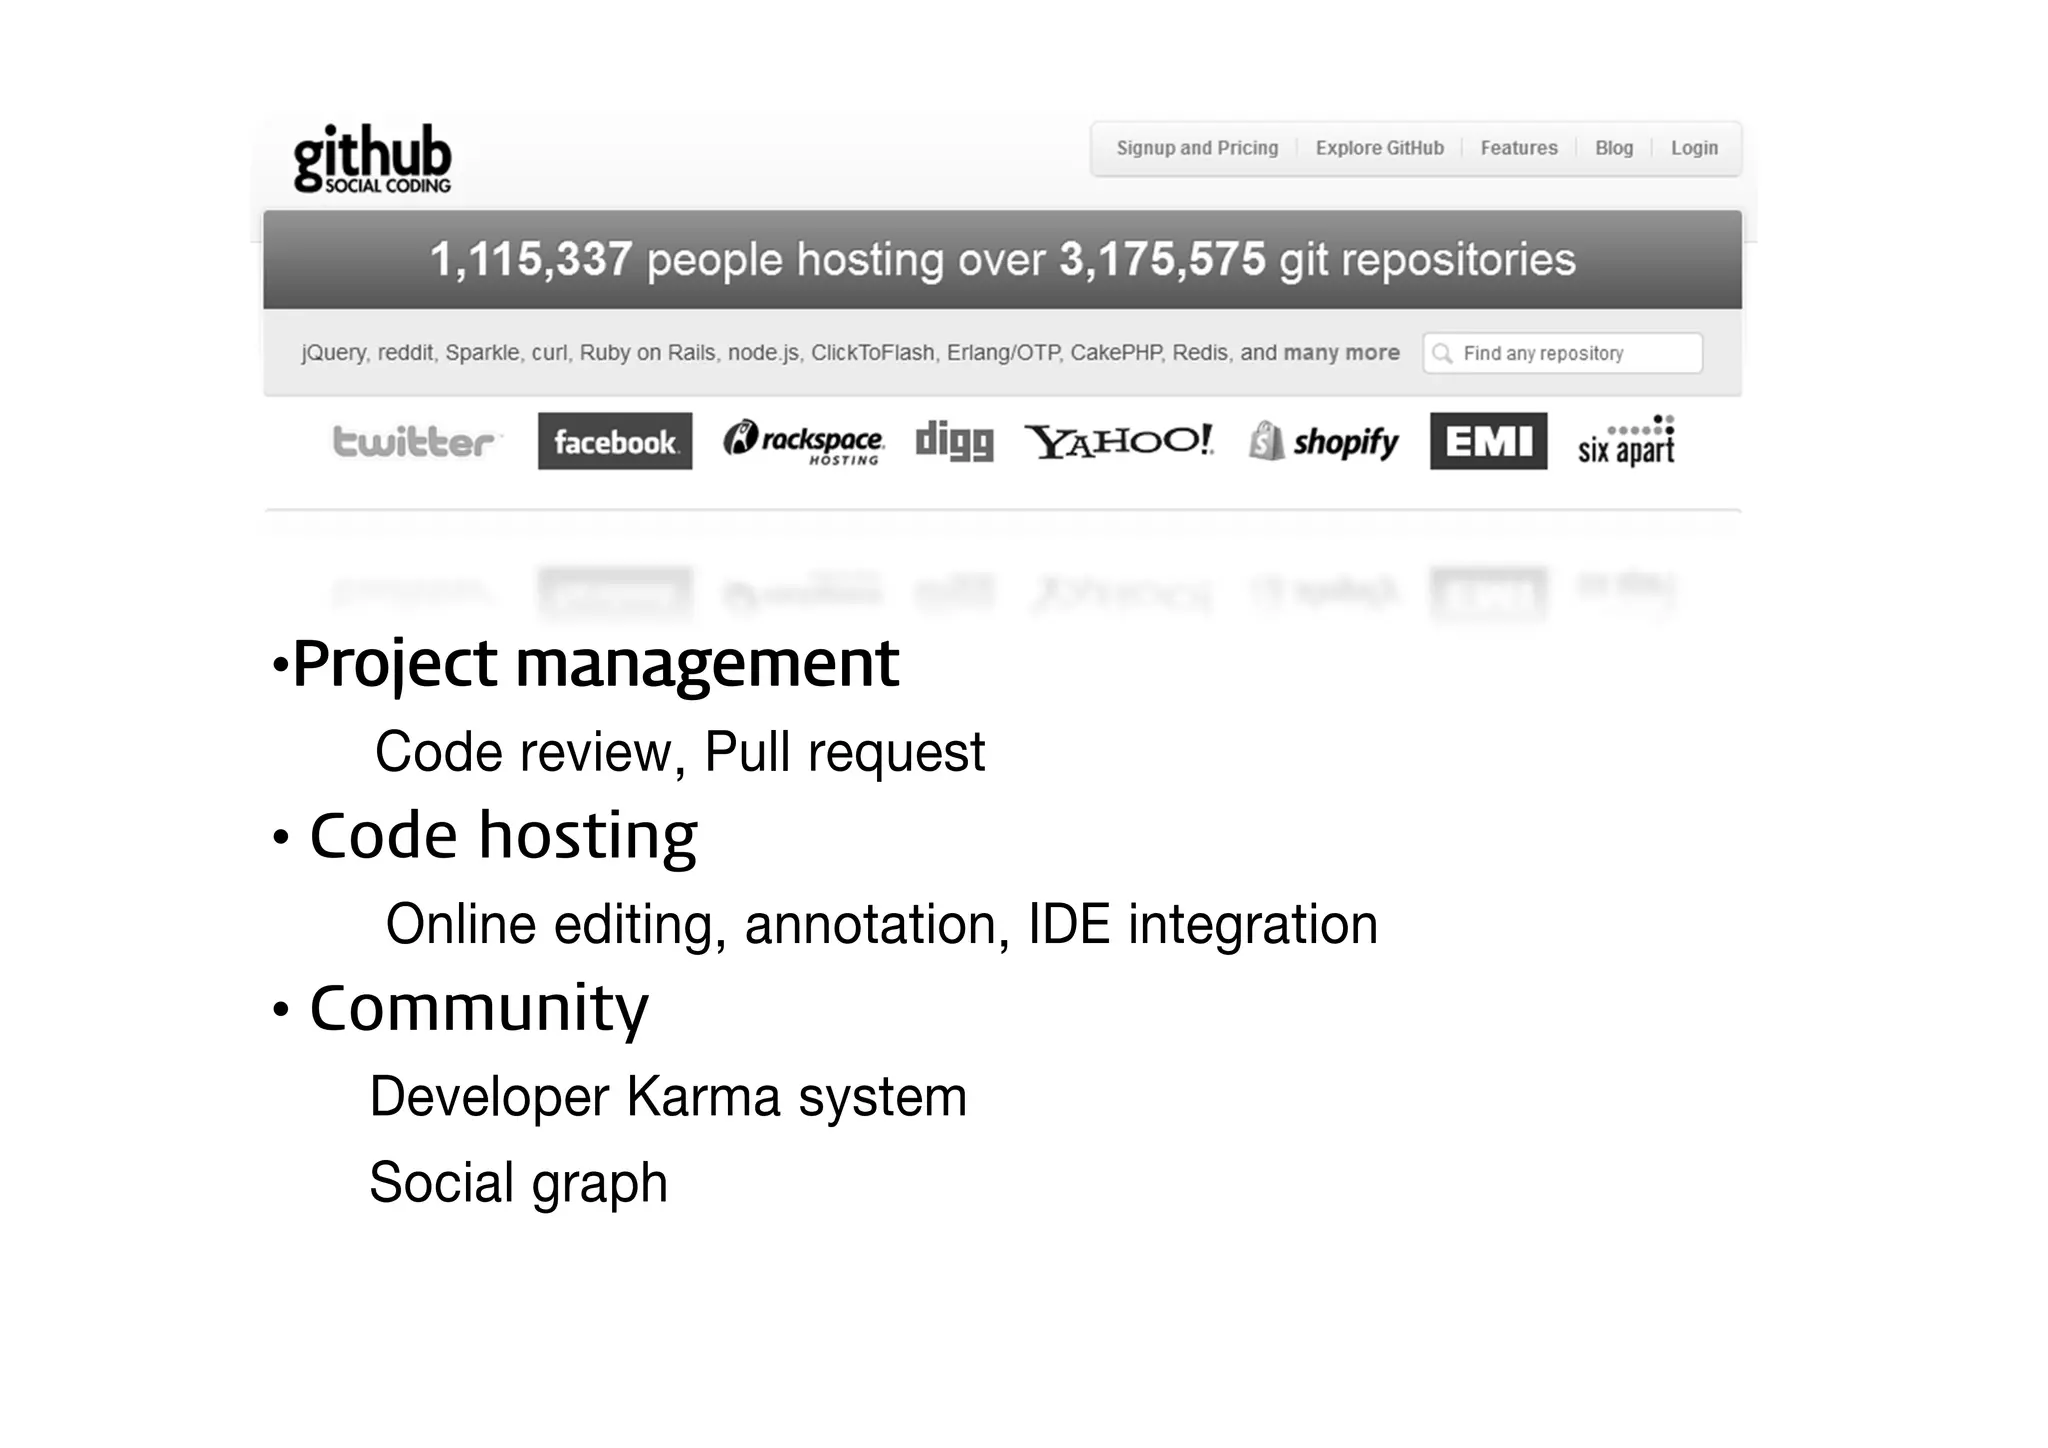The width and height of the screenshot is (2048, 1448).
Task: Open the Redis project link
Action: point(1201,353)
